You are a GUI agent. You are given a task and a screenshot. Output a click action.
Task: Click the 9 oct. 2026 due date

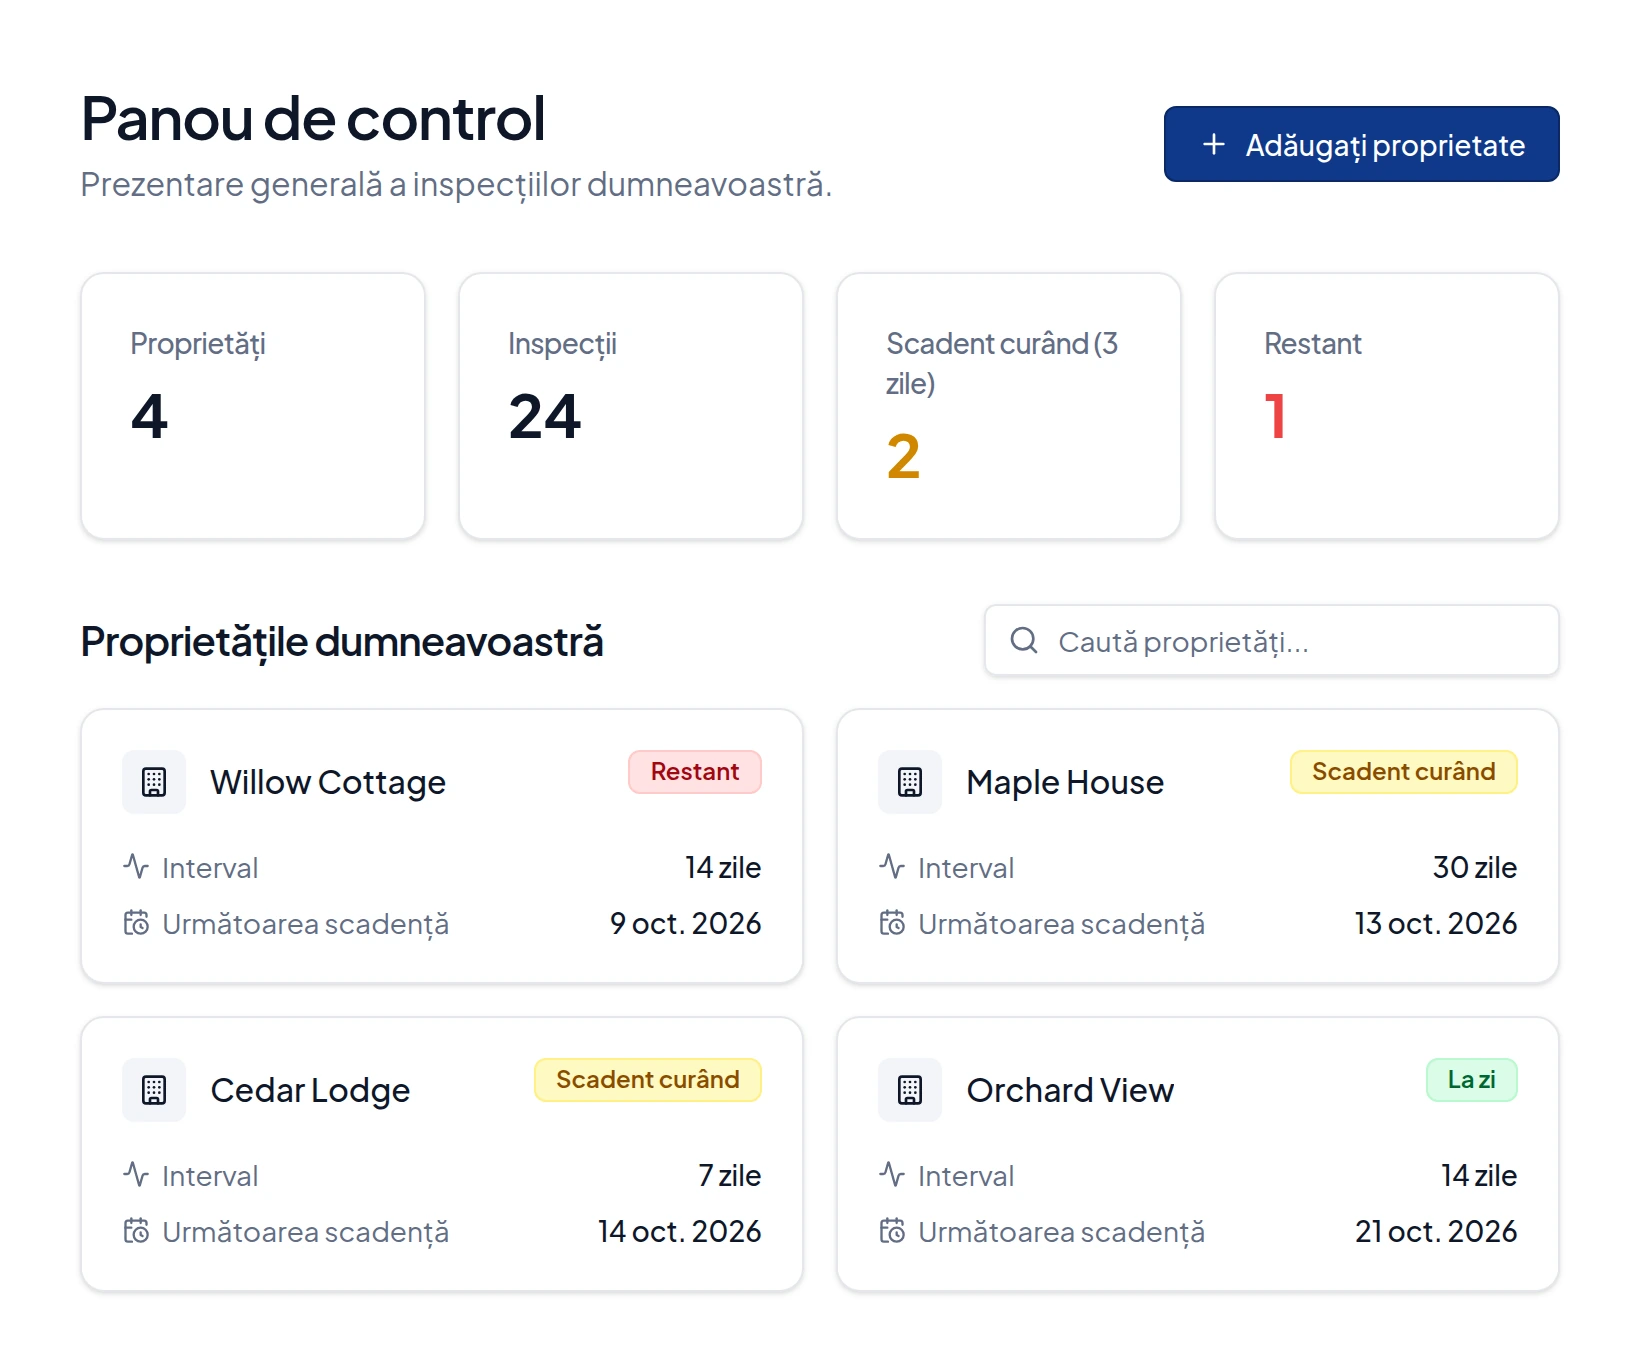pos(686,923)
